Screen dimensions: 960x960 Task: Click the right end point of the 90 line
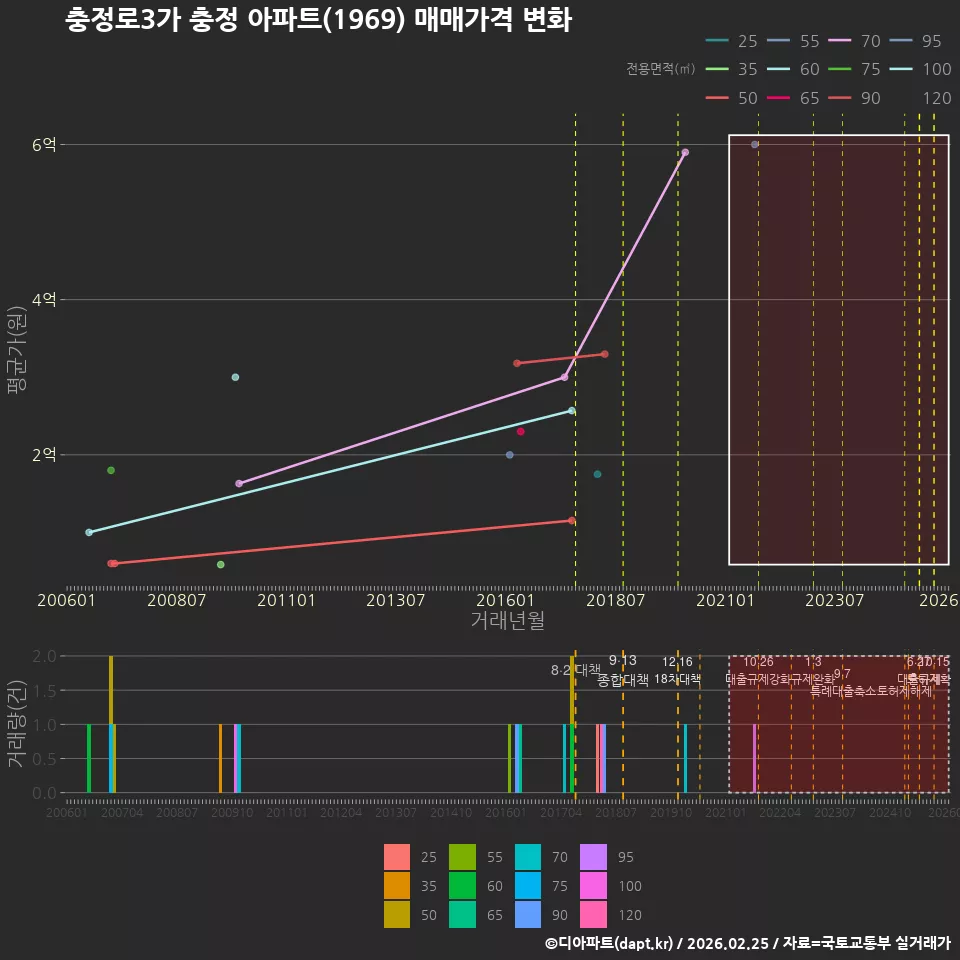pos(605,354)
